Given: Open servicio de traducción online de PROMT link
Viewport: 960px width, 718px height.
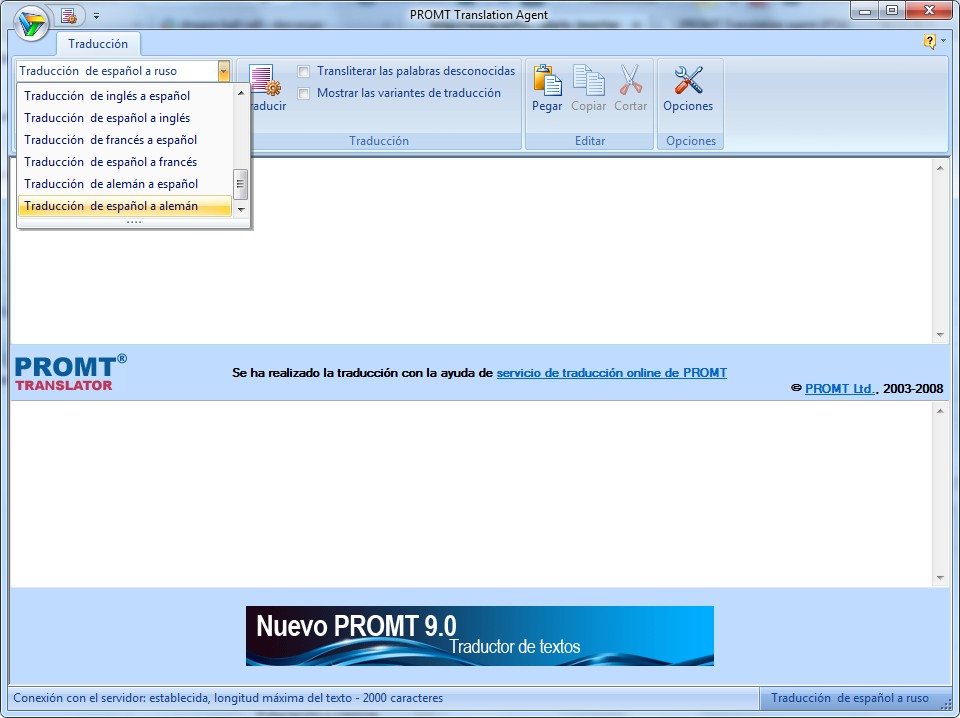Looking at the screenshot, I should tap(612, 373).
